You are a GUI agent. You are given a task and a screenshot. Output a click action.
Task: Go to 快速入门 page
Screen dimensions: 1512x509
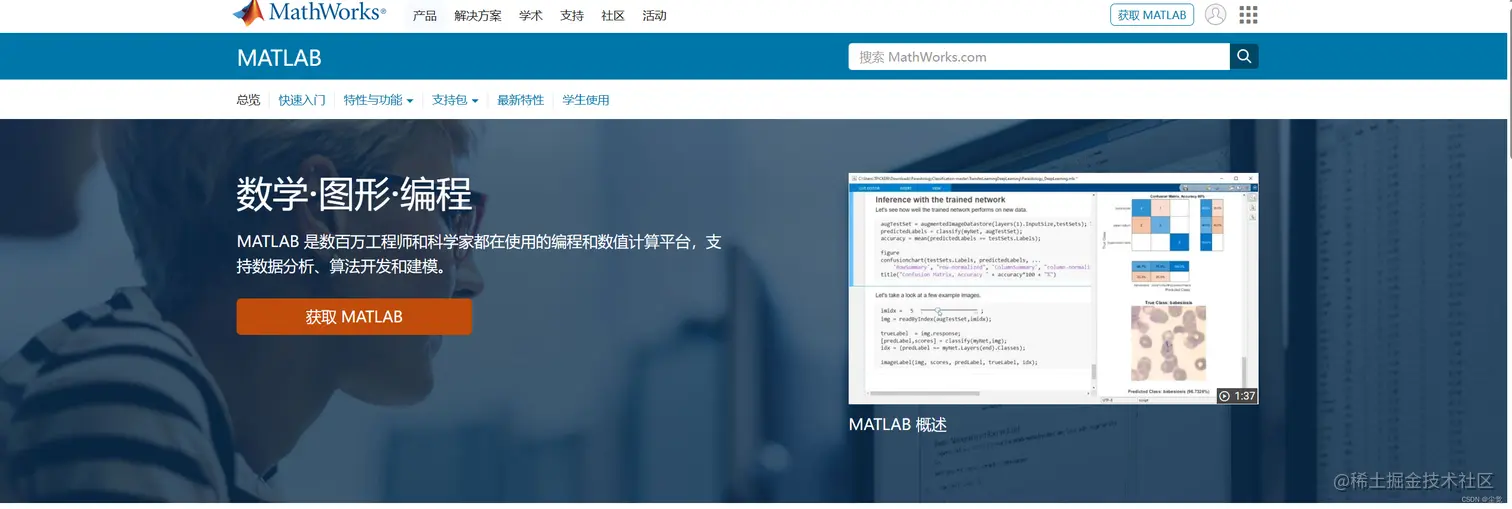click(x=302, y=100)
